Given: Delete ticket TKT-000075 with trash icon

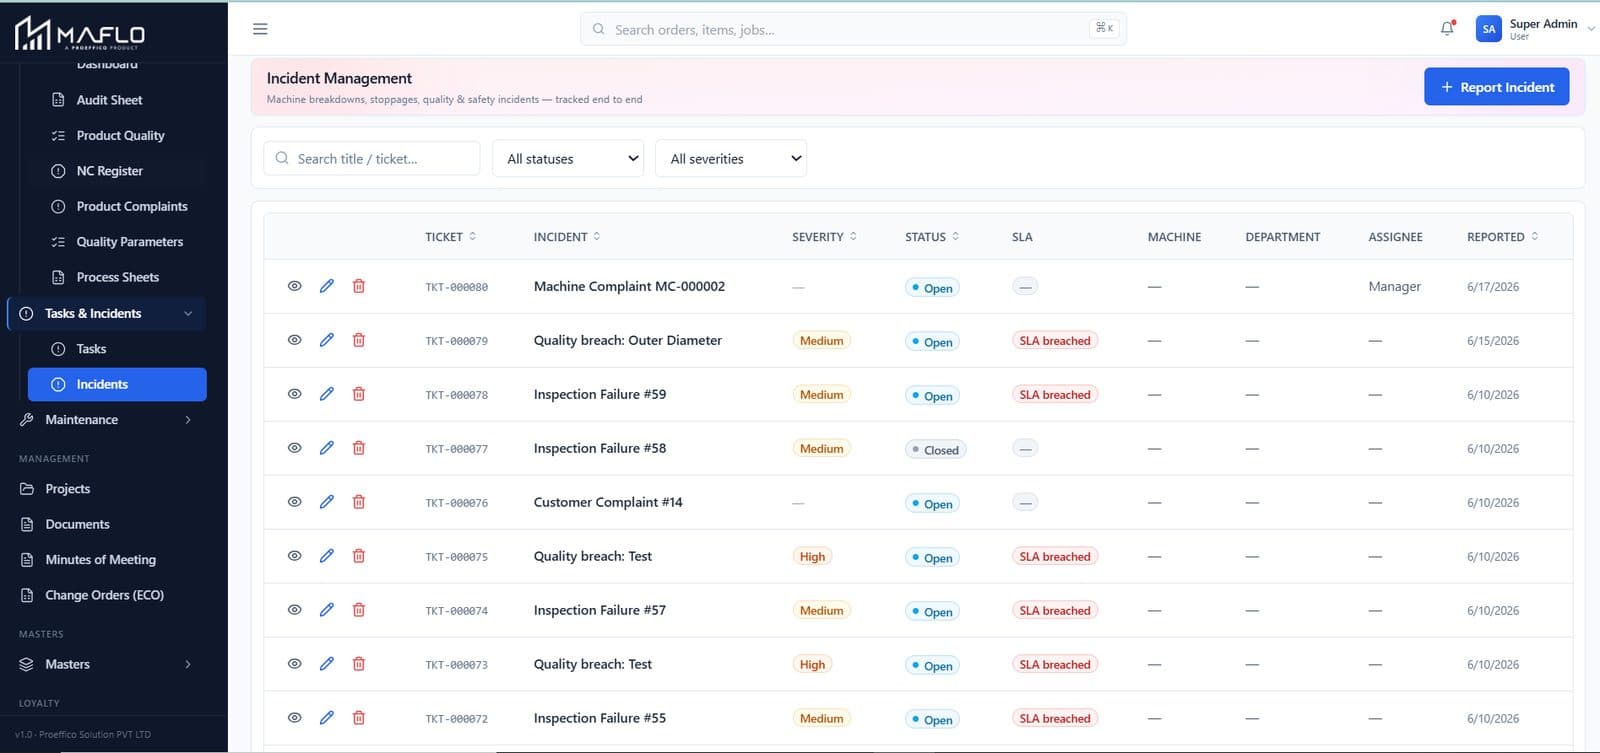Looking at the screenshot, I should point(359,556).
